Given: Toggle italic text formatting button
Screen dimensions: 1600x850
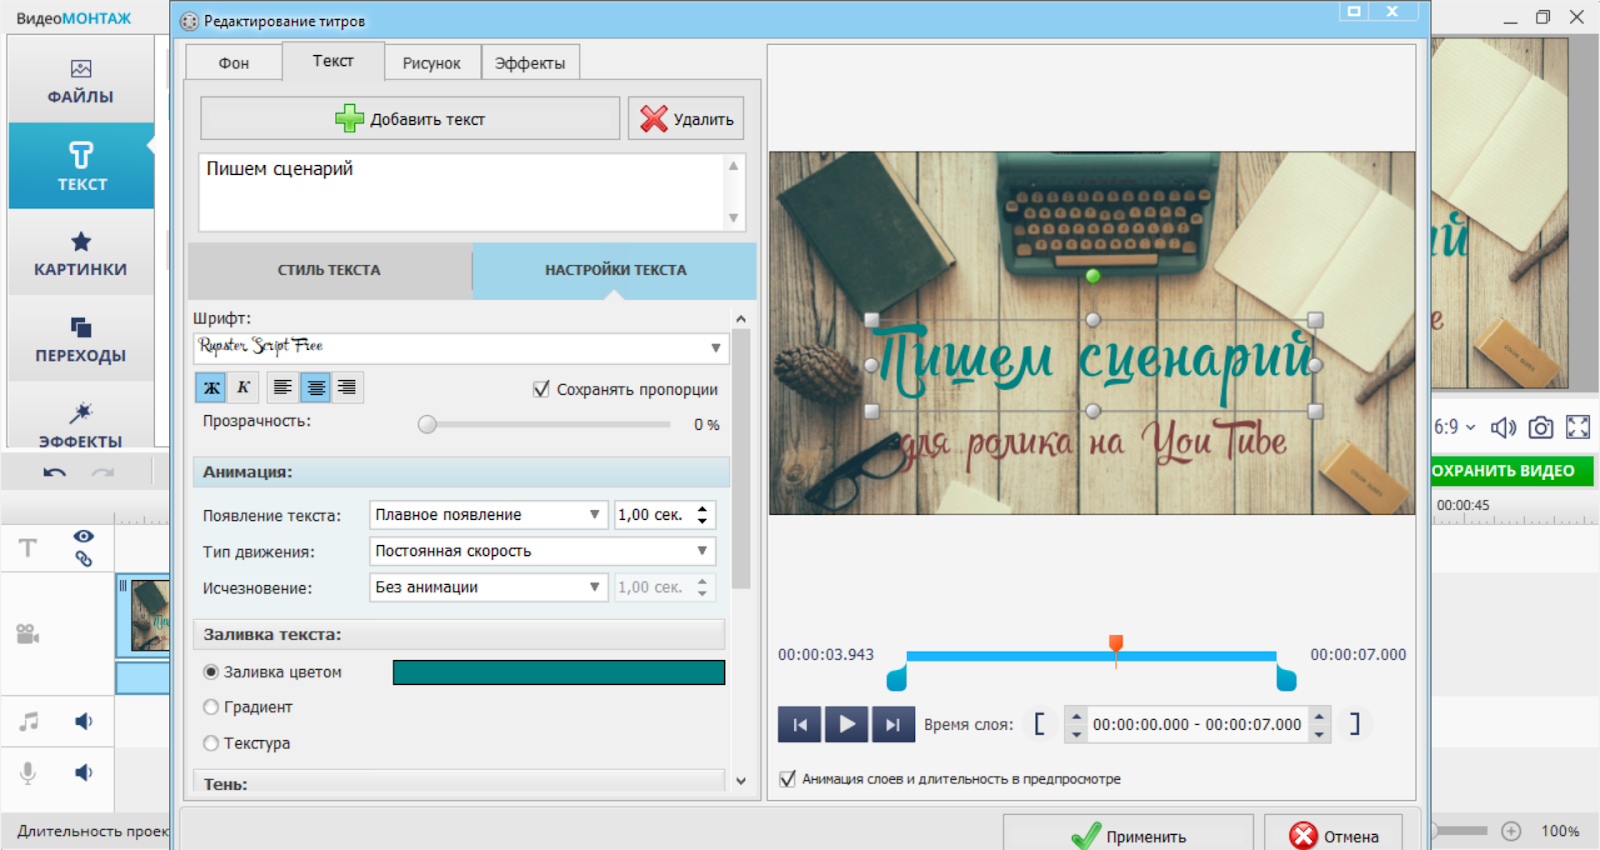Looking at the screenshot, I should tap(243, 388).
